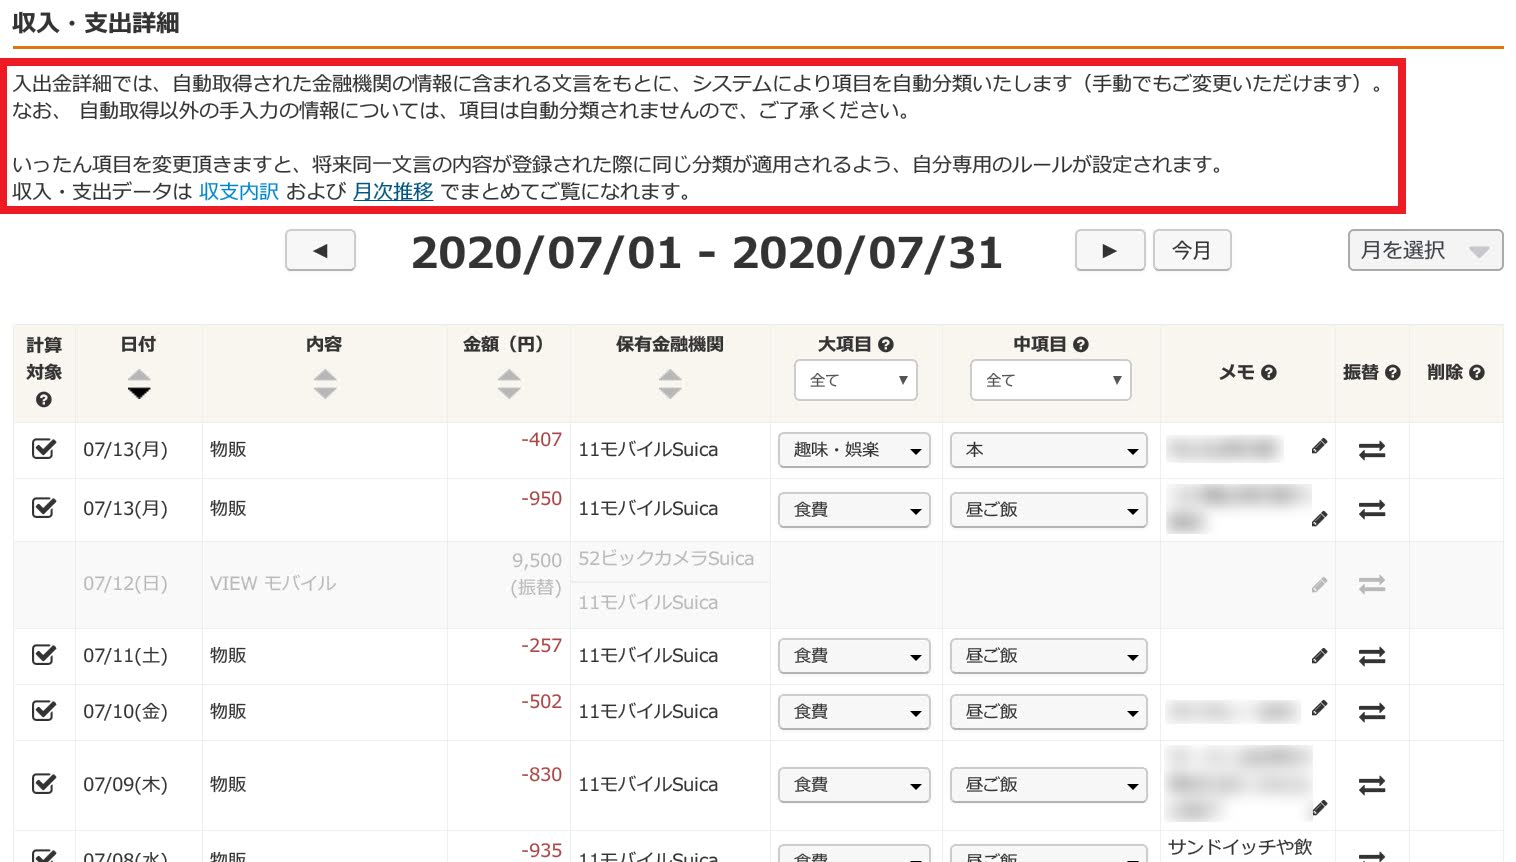The width and height of the screenshot is (1516, 862).
Task: Open 趣味・娯楽 category dropdown
Action: click(x=854, y=450)
